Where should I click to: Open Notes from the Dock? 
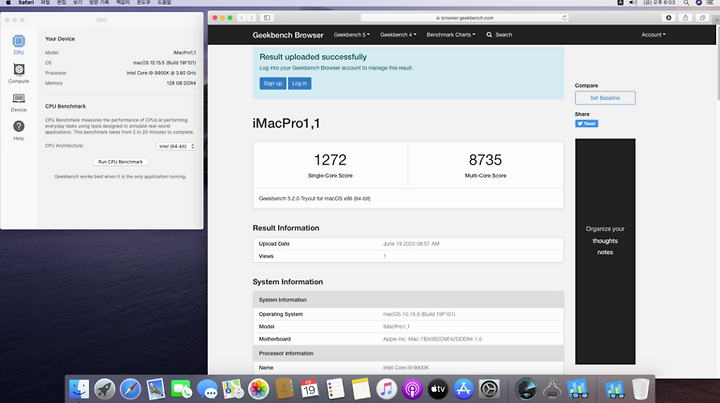coord(361,389)
